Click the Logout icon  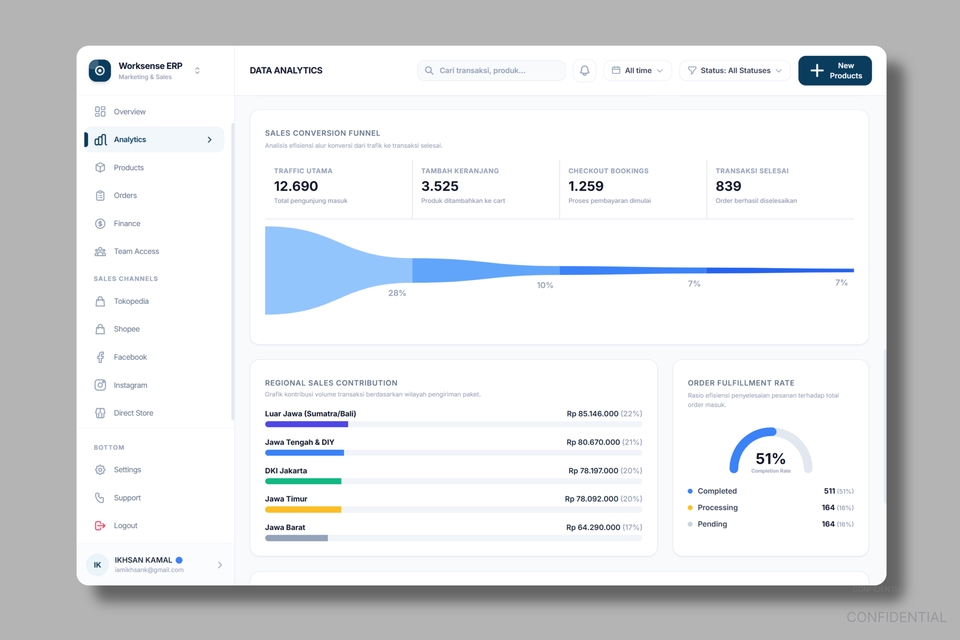100,525
